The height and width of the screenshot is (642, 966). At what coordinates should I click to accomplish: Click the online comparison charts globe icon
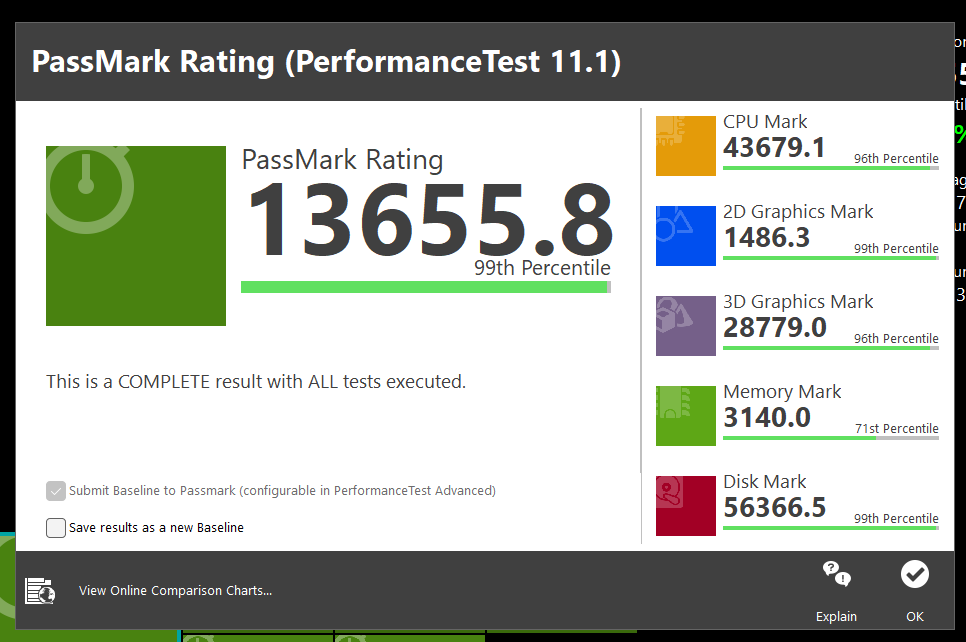click(x=40, y=591)
